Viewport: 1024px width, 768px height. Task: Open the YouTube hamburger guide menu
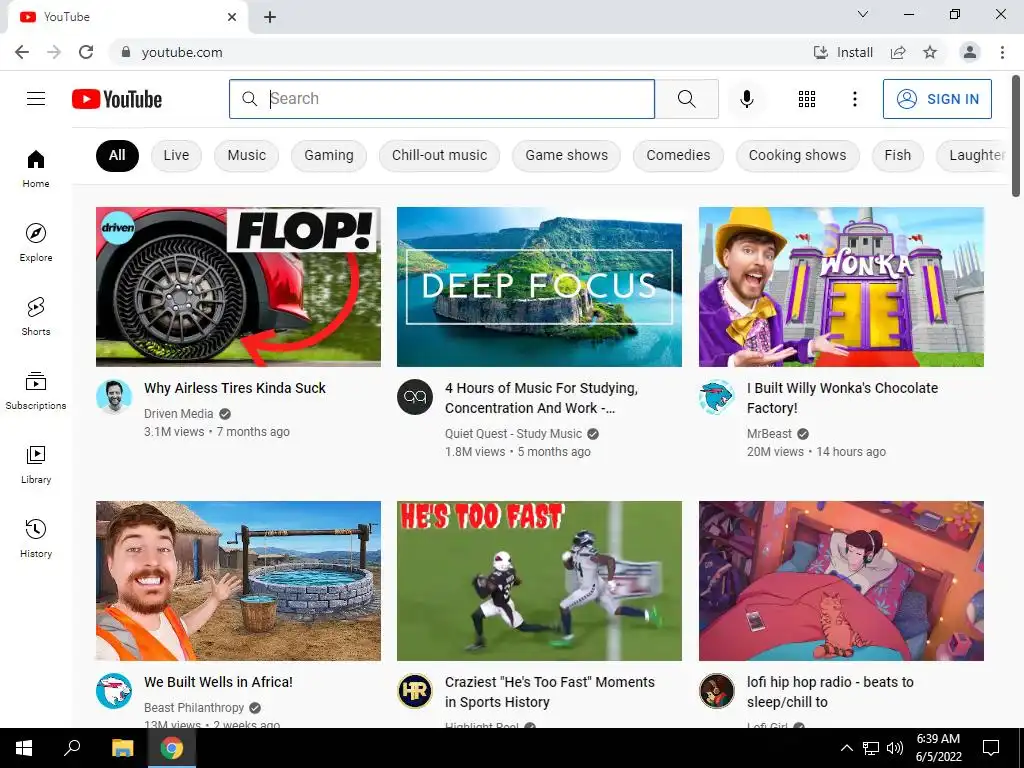tap(36, 99)
